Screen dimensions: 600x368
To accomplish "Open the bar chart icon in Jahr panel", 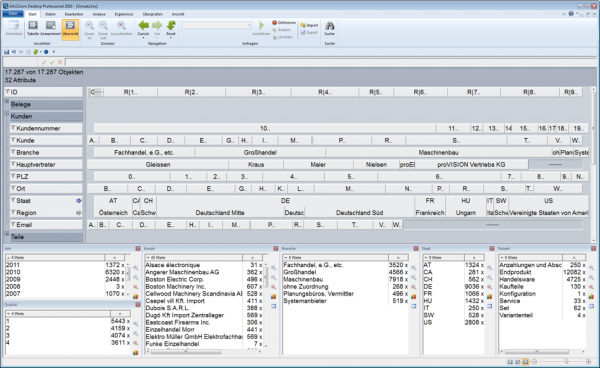I will point(135,296).
